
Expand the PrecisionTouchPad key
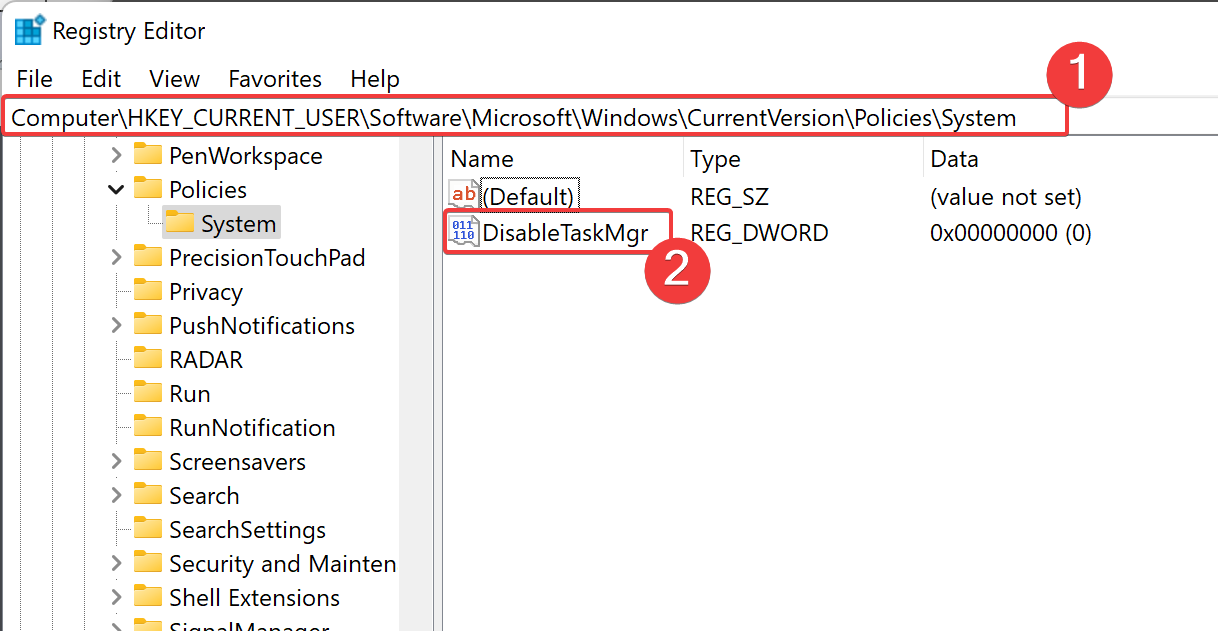(x=117, y=257)
